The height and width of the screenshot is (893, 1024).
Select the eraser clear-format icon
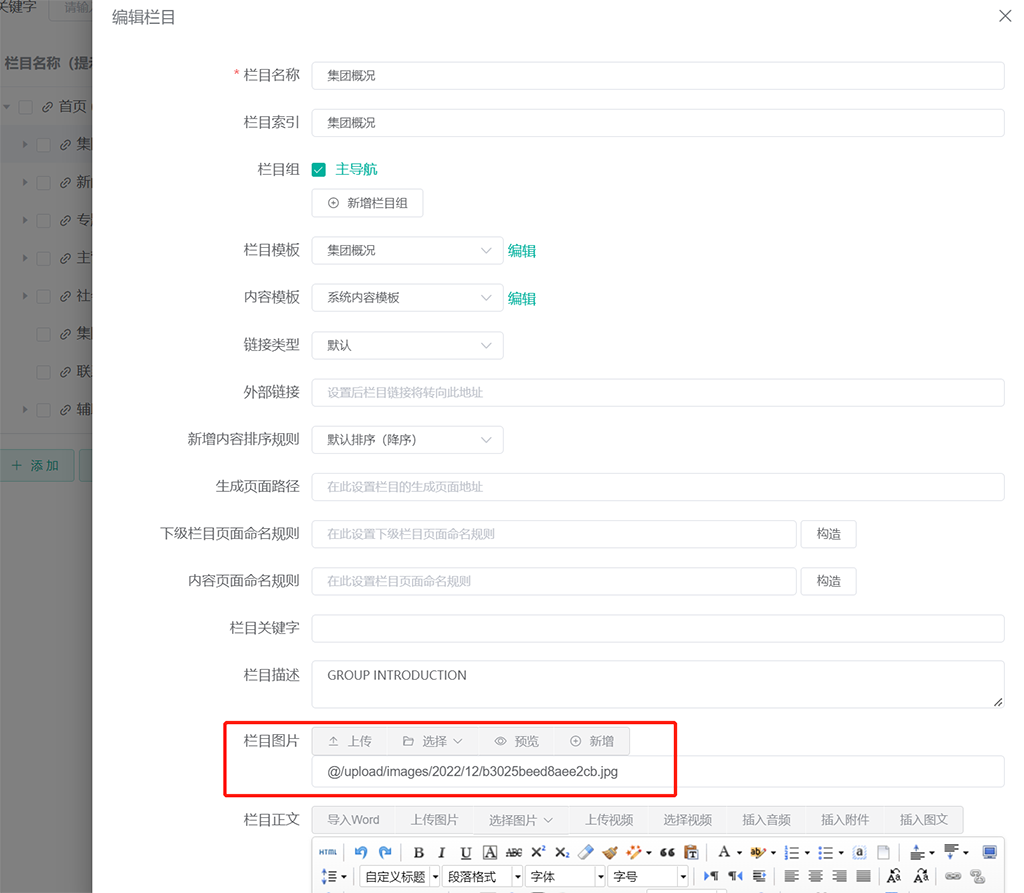(586, 852)
